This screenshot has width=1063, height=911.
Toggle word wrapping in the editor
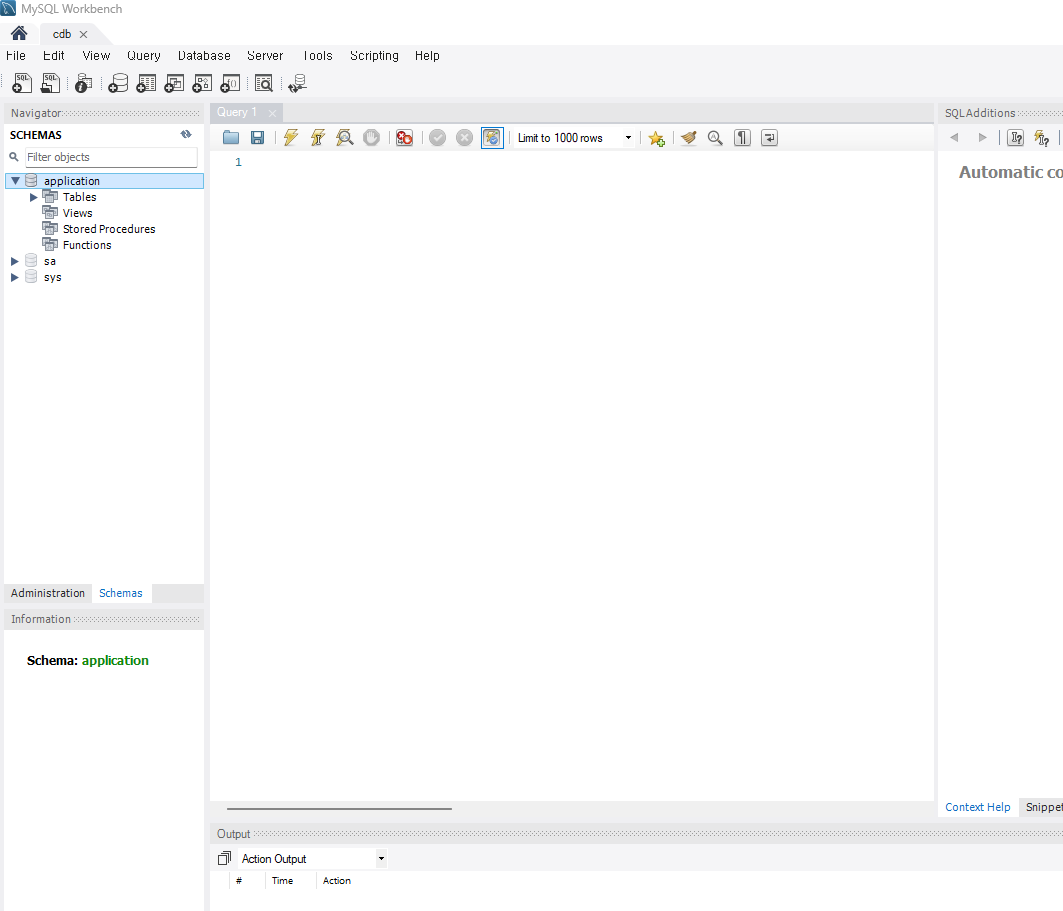(x=769, y=138)
